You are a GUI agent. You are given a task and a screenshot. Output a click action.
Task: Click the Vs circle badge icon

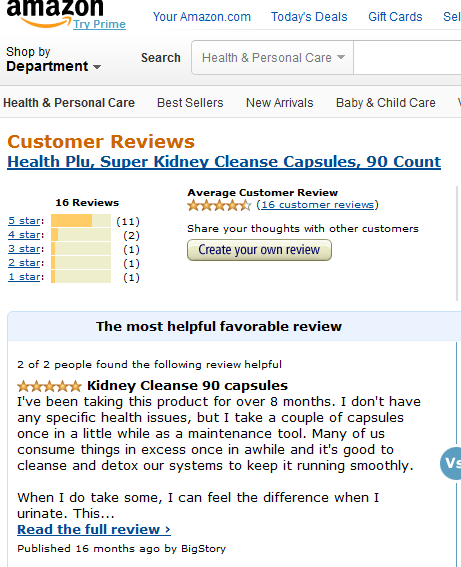pos(451,463)
